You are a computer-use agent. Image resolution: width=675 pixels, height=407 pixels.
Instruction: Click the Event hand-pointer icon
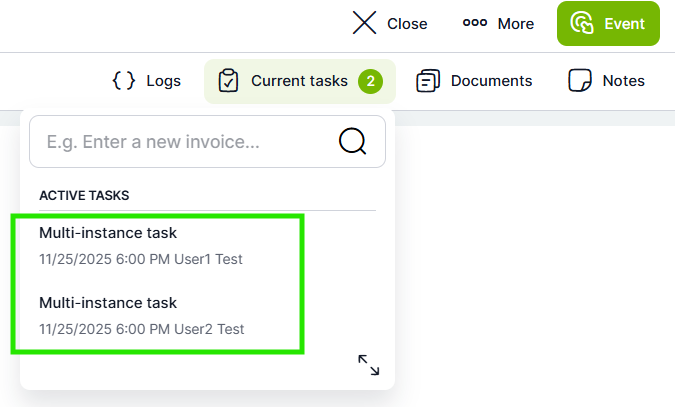click(x=582, y=23)
